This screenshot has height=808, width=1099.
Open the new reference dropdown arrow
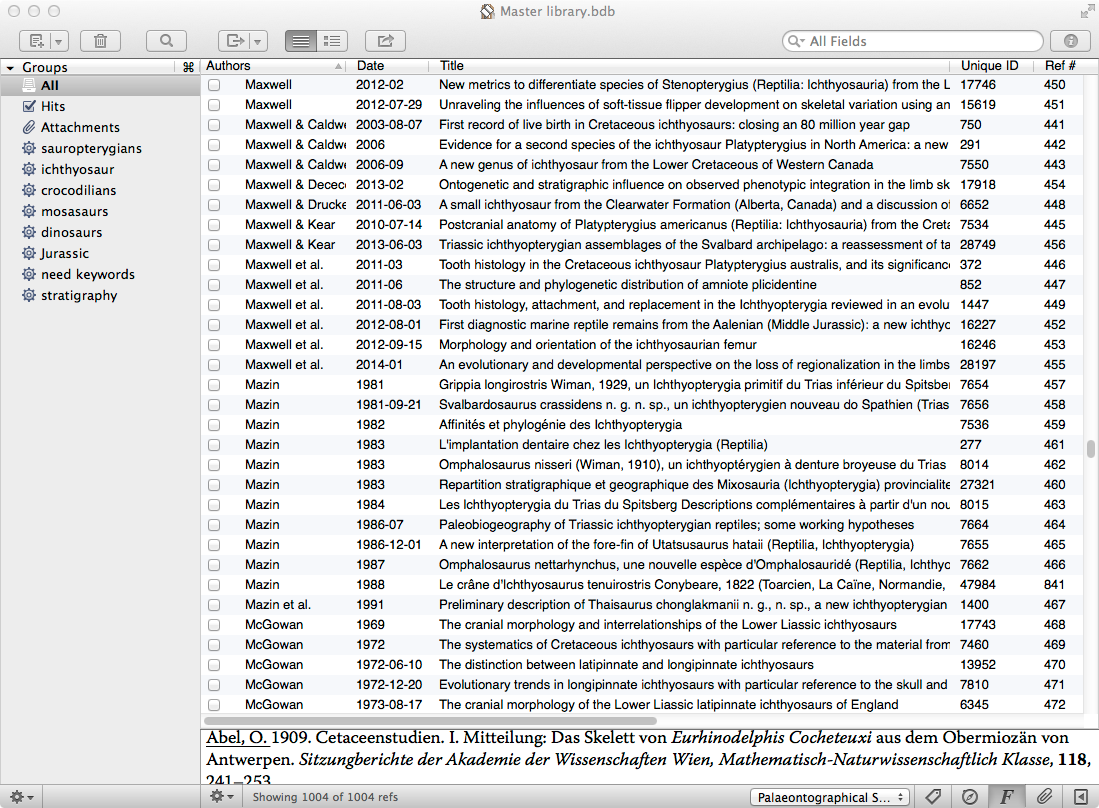59,41
